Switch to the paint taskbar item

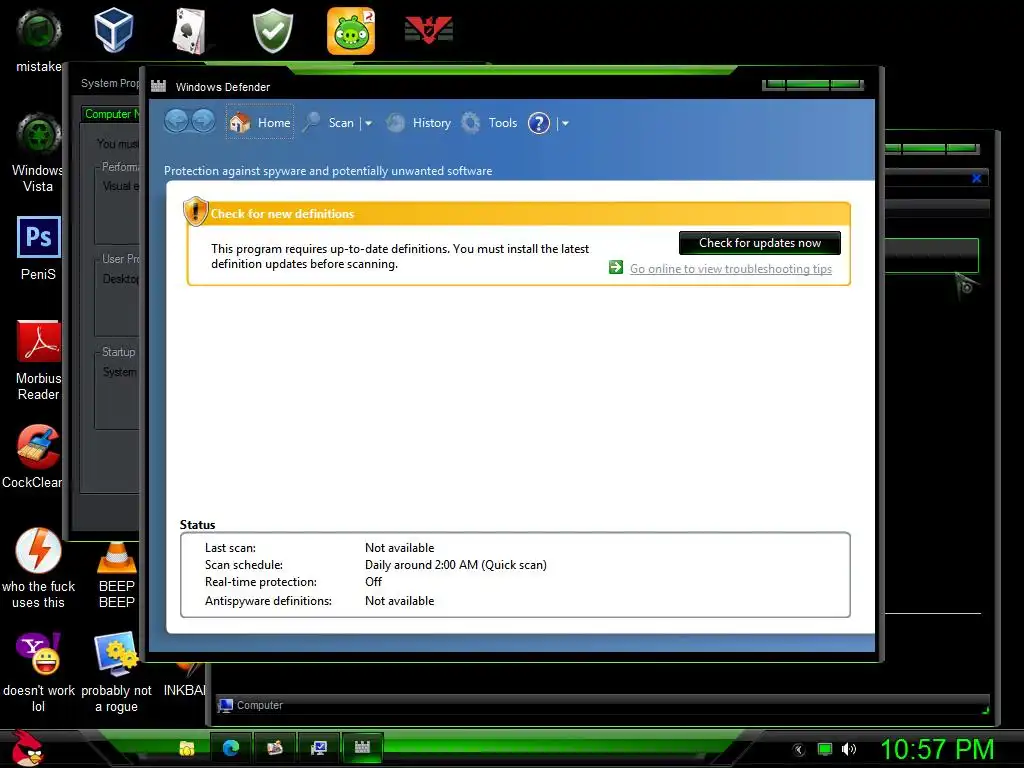[x=275, y=748]
